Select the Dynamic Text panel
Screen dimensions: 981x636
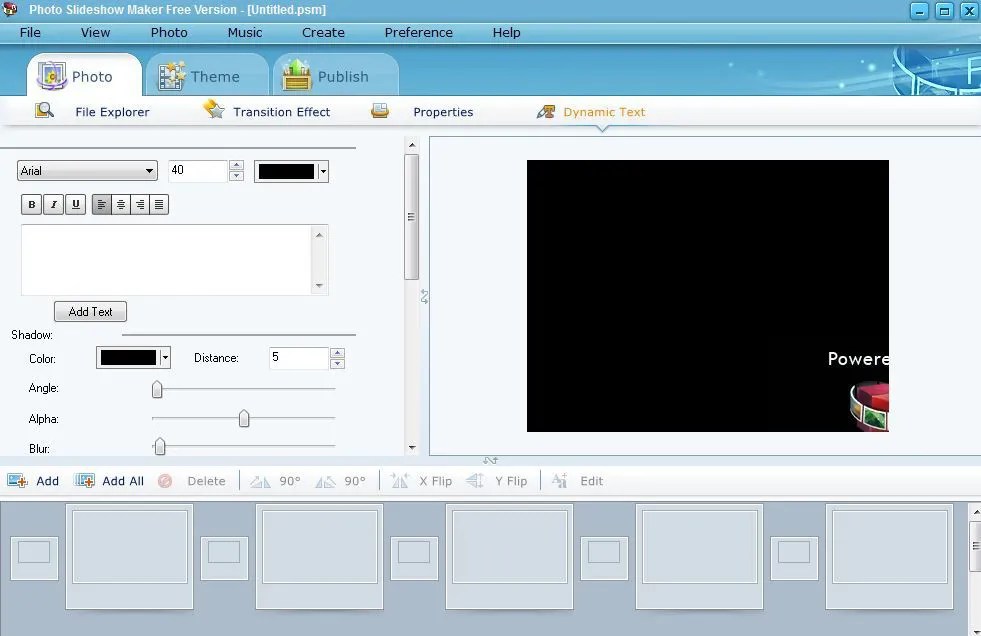click(602, 111)
